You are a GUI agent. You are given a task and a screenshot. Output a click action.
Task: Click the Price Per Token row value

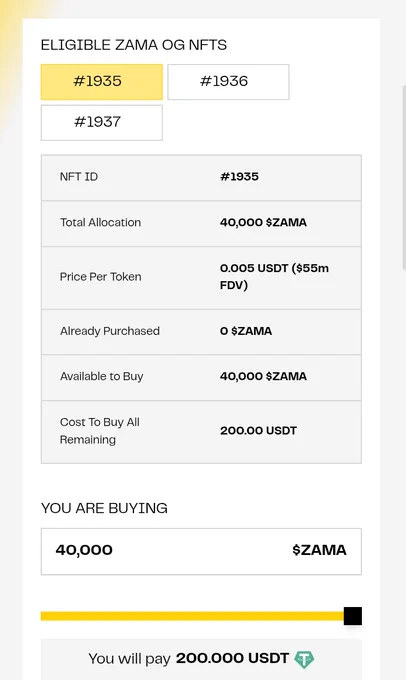point(274,277)
